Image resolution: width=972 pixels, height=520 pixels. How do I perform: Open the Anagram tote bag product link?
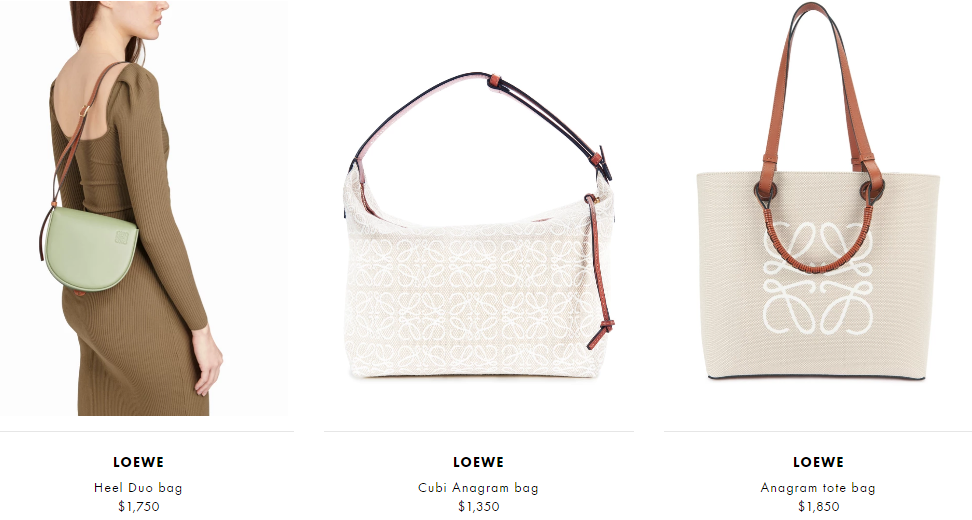pyautogui.click(x=818, y=488)
